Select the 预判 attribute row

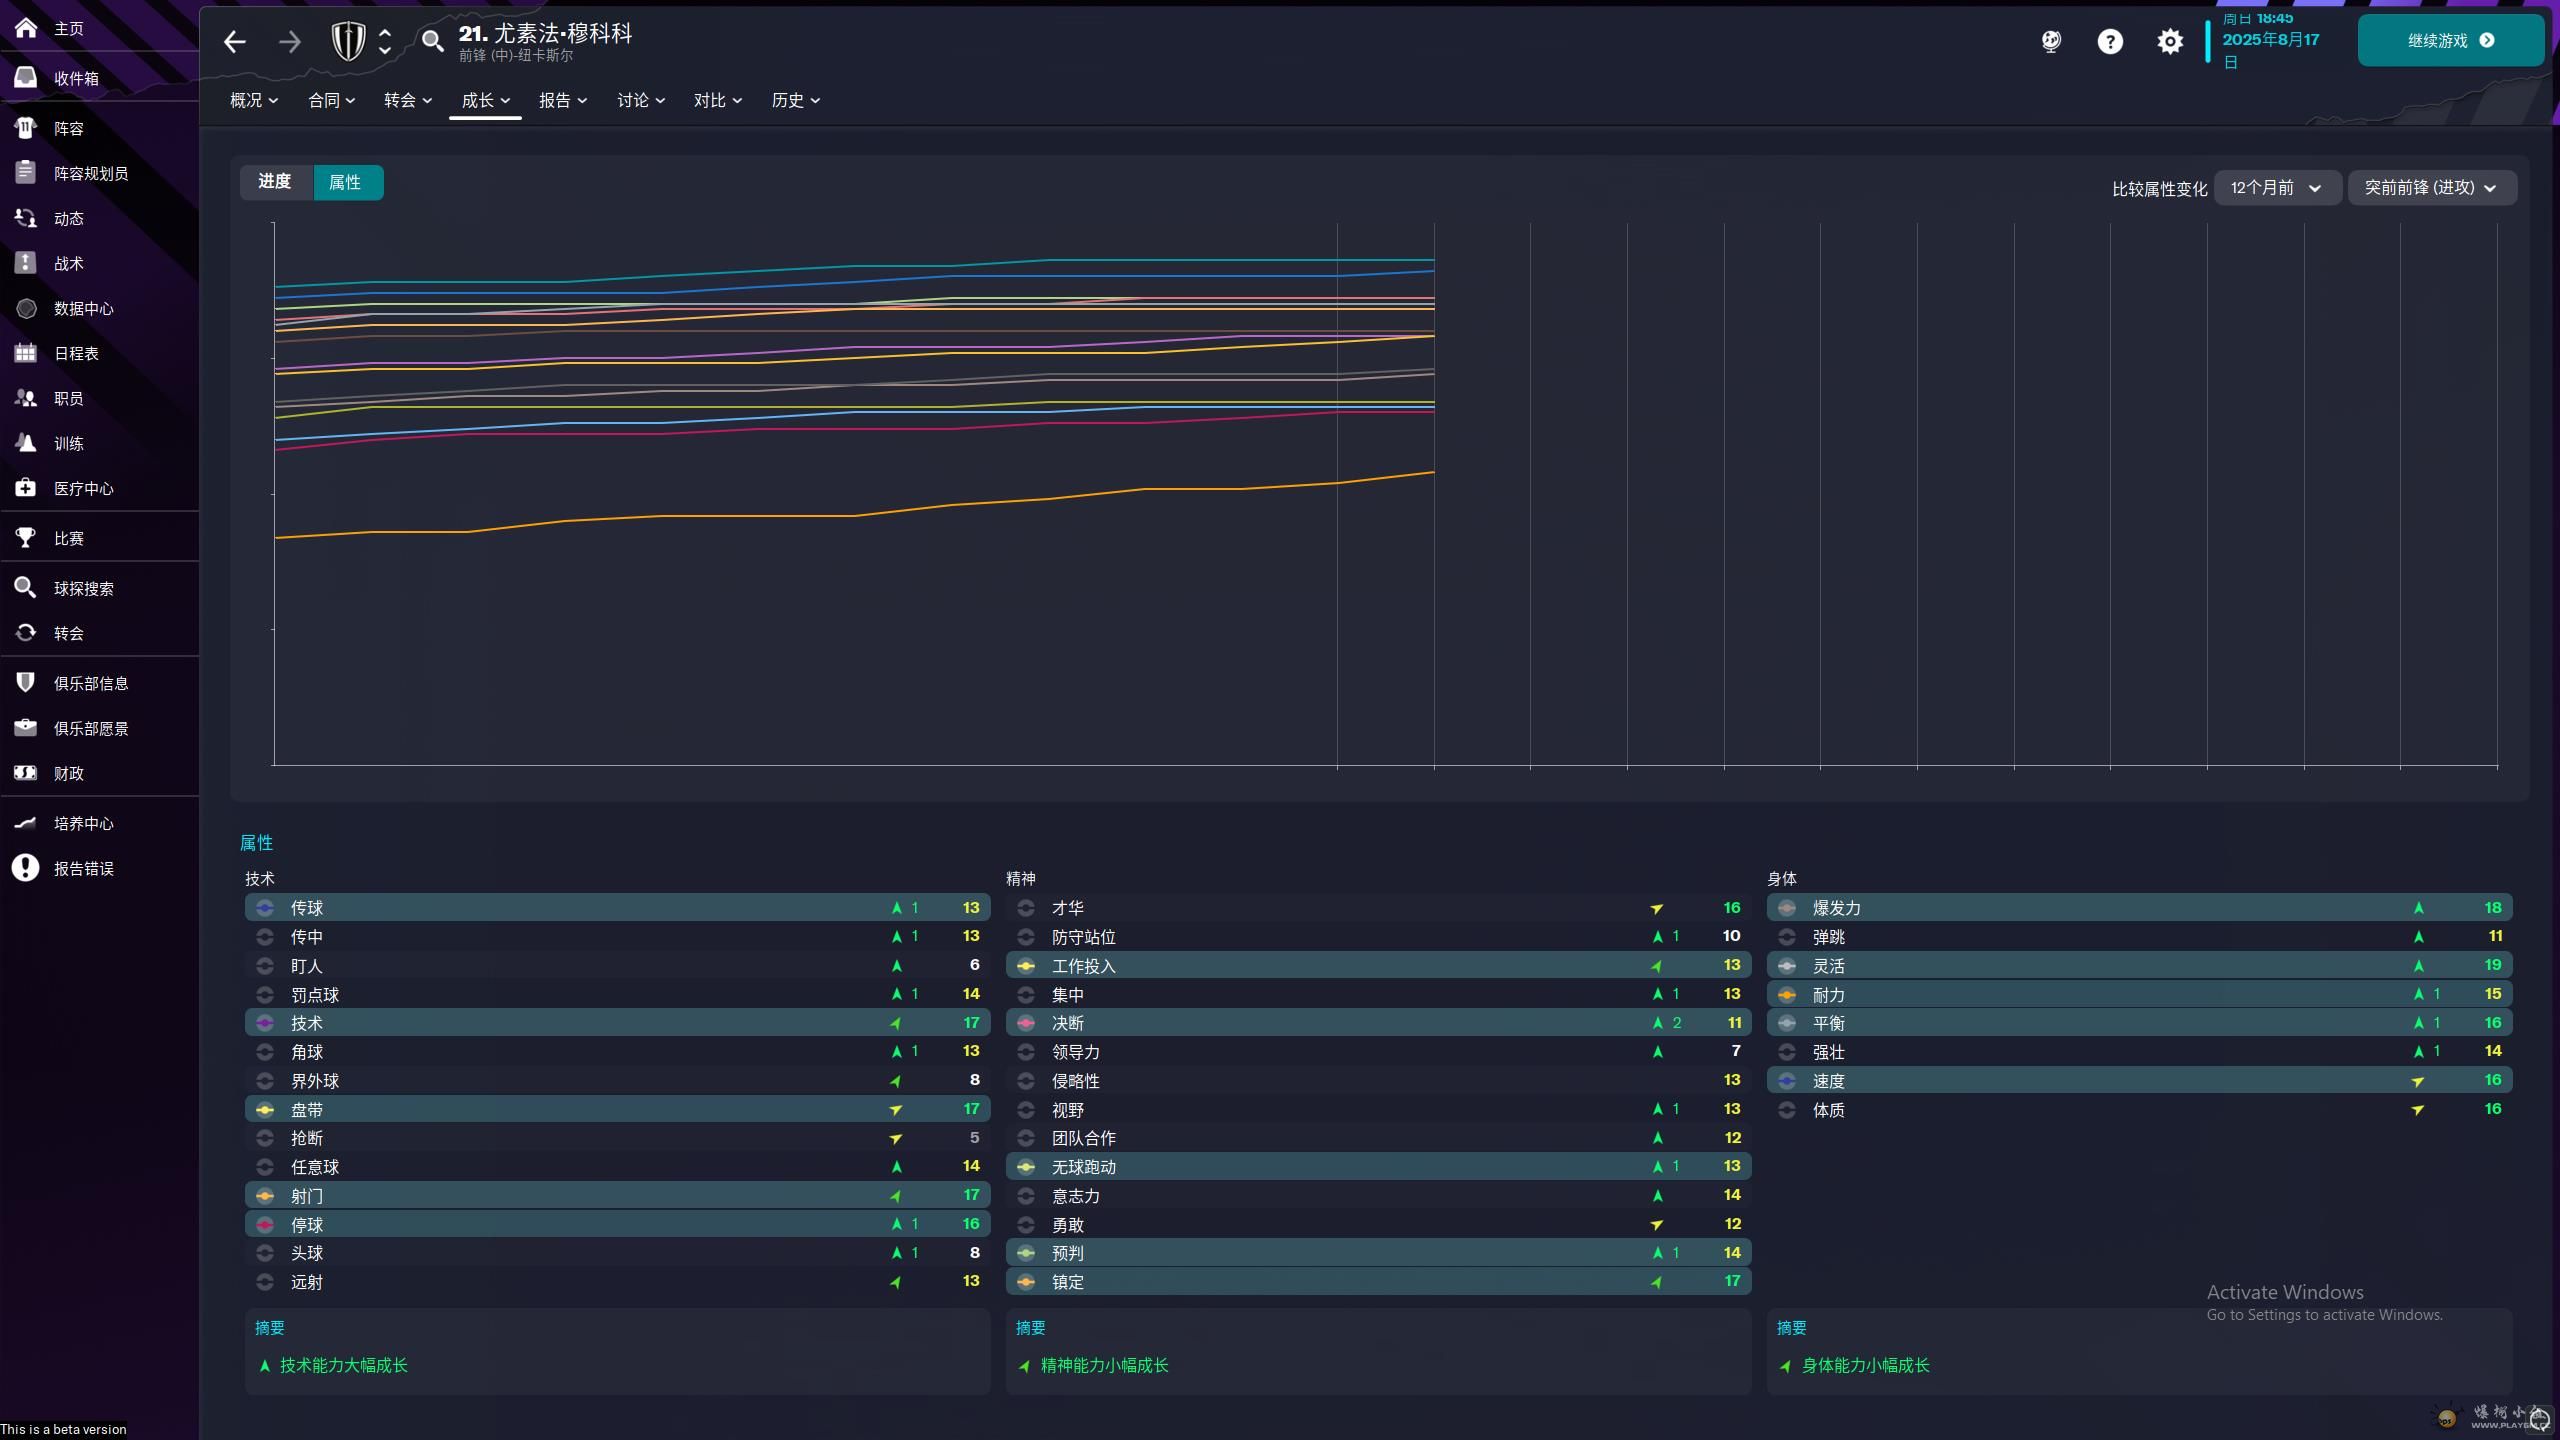(x=1378, y=1253)
